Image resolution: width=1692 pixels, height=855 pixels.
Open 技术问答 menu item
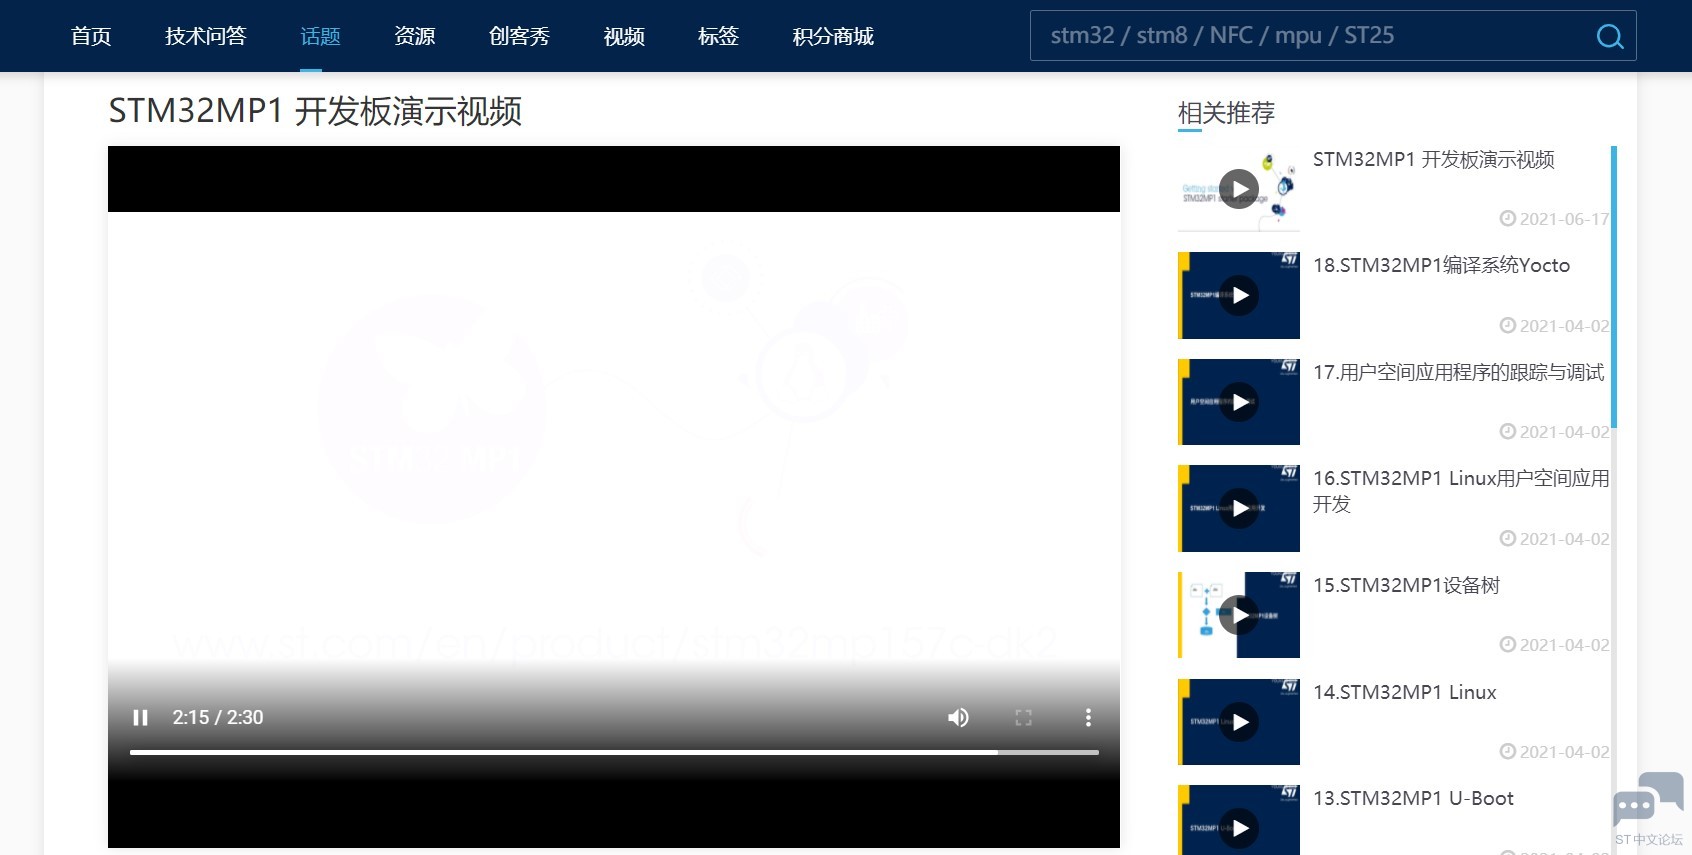pyautogui.click(x=206, y=36)
